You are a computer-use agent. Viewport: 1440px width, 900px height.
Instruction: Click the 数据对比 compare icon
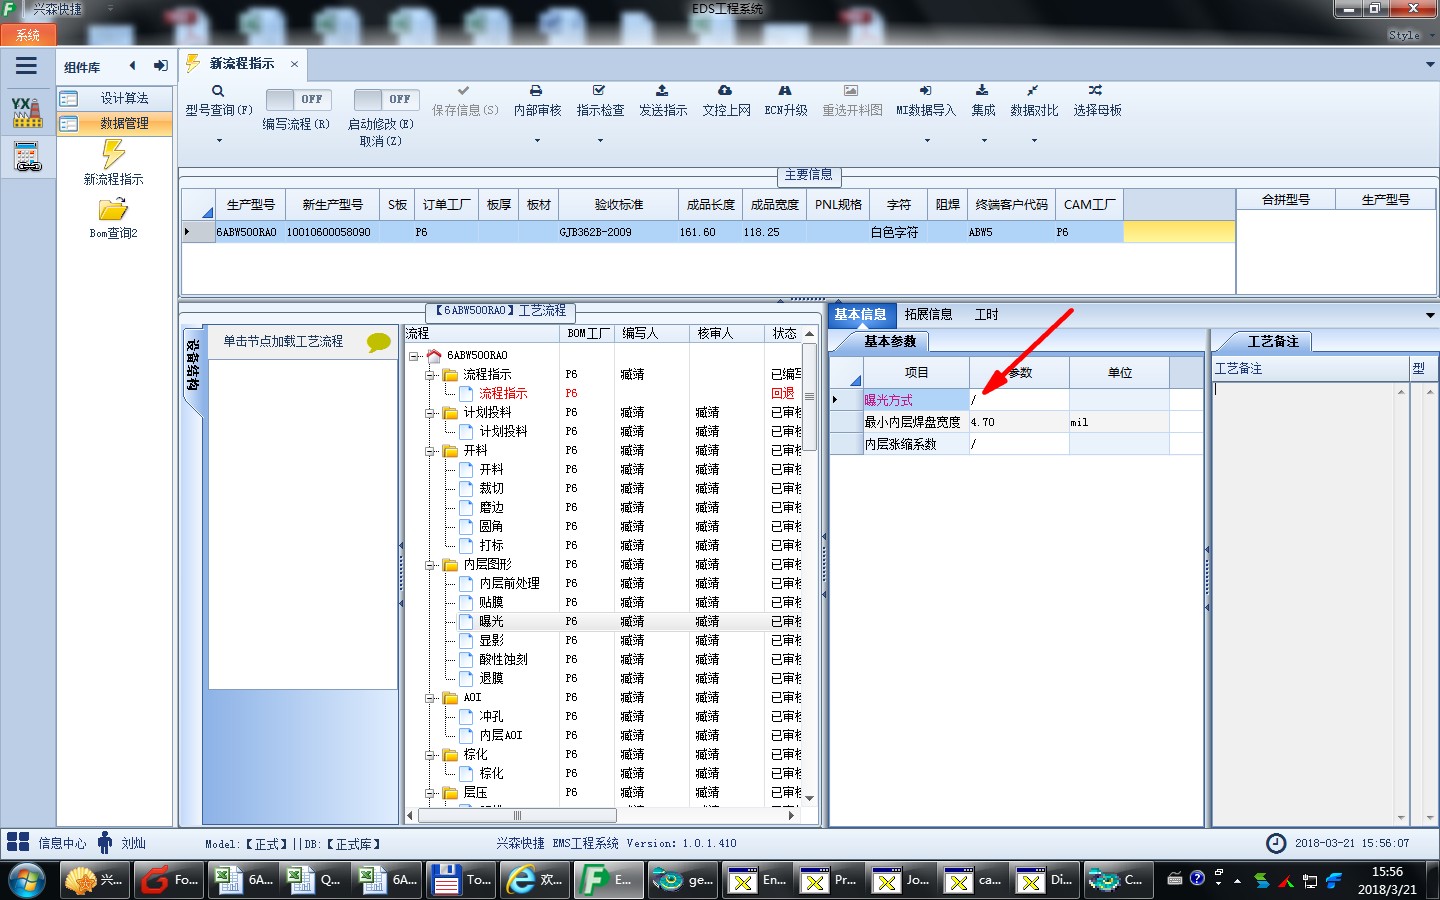click(1032, 90)
